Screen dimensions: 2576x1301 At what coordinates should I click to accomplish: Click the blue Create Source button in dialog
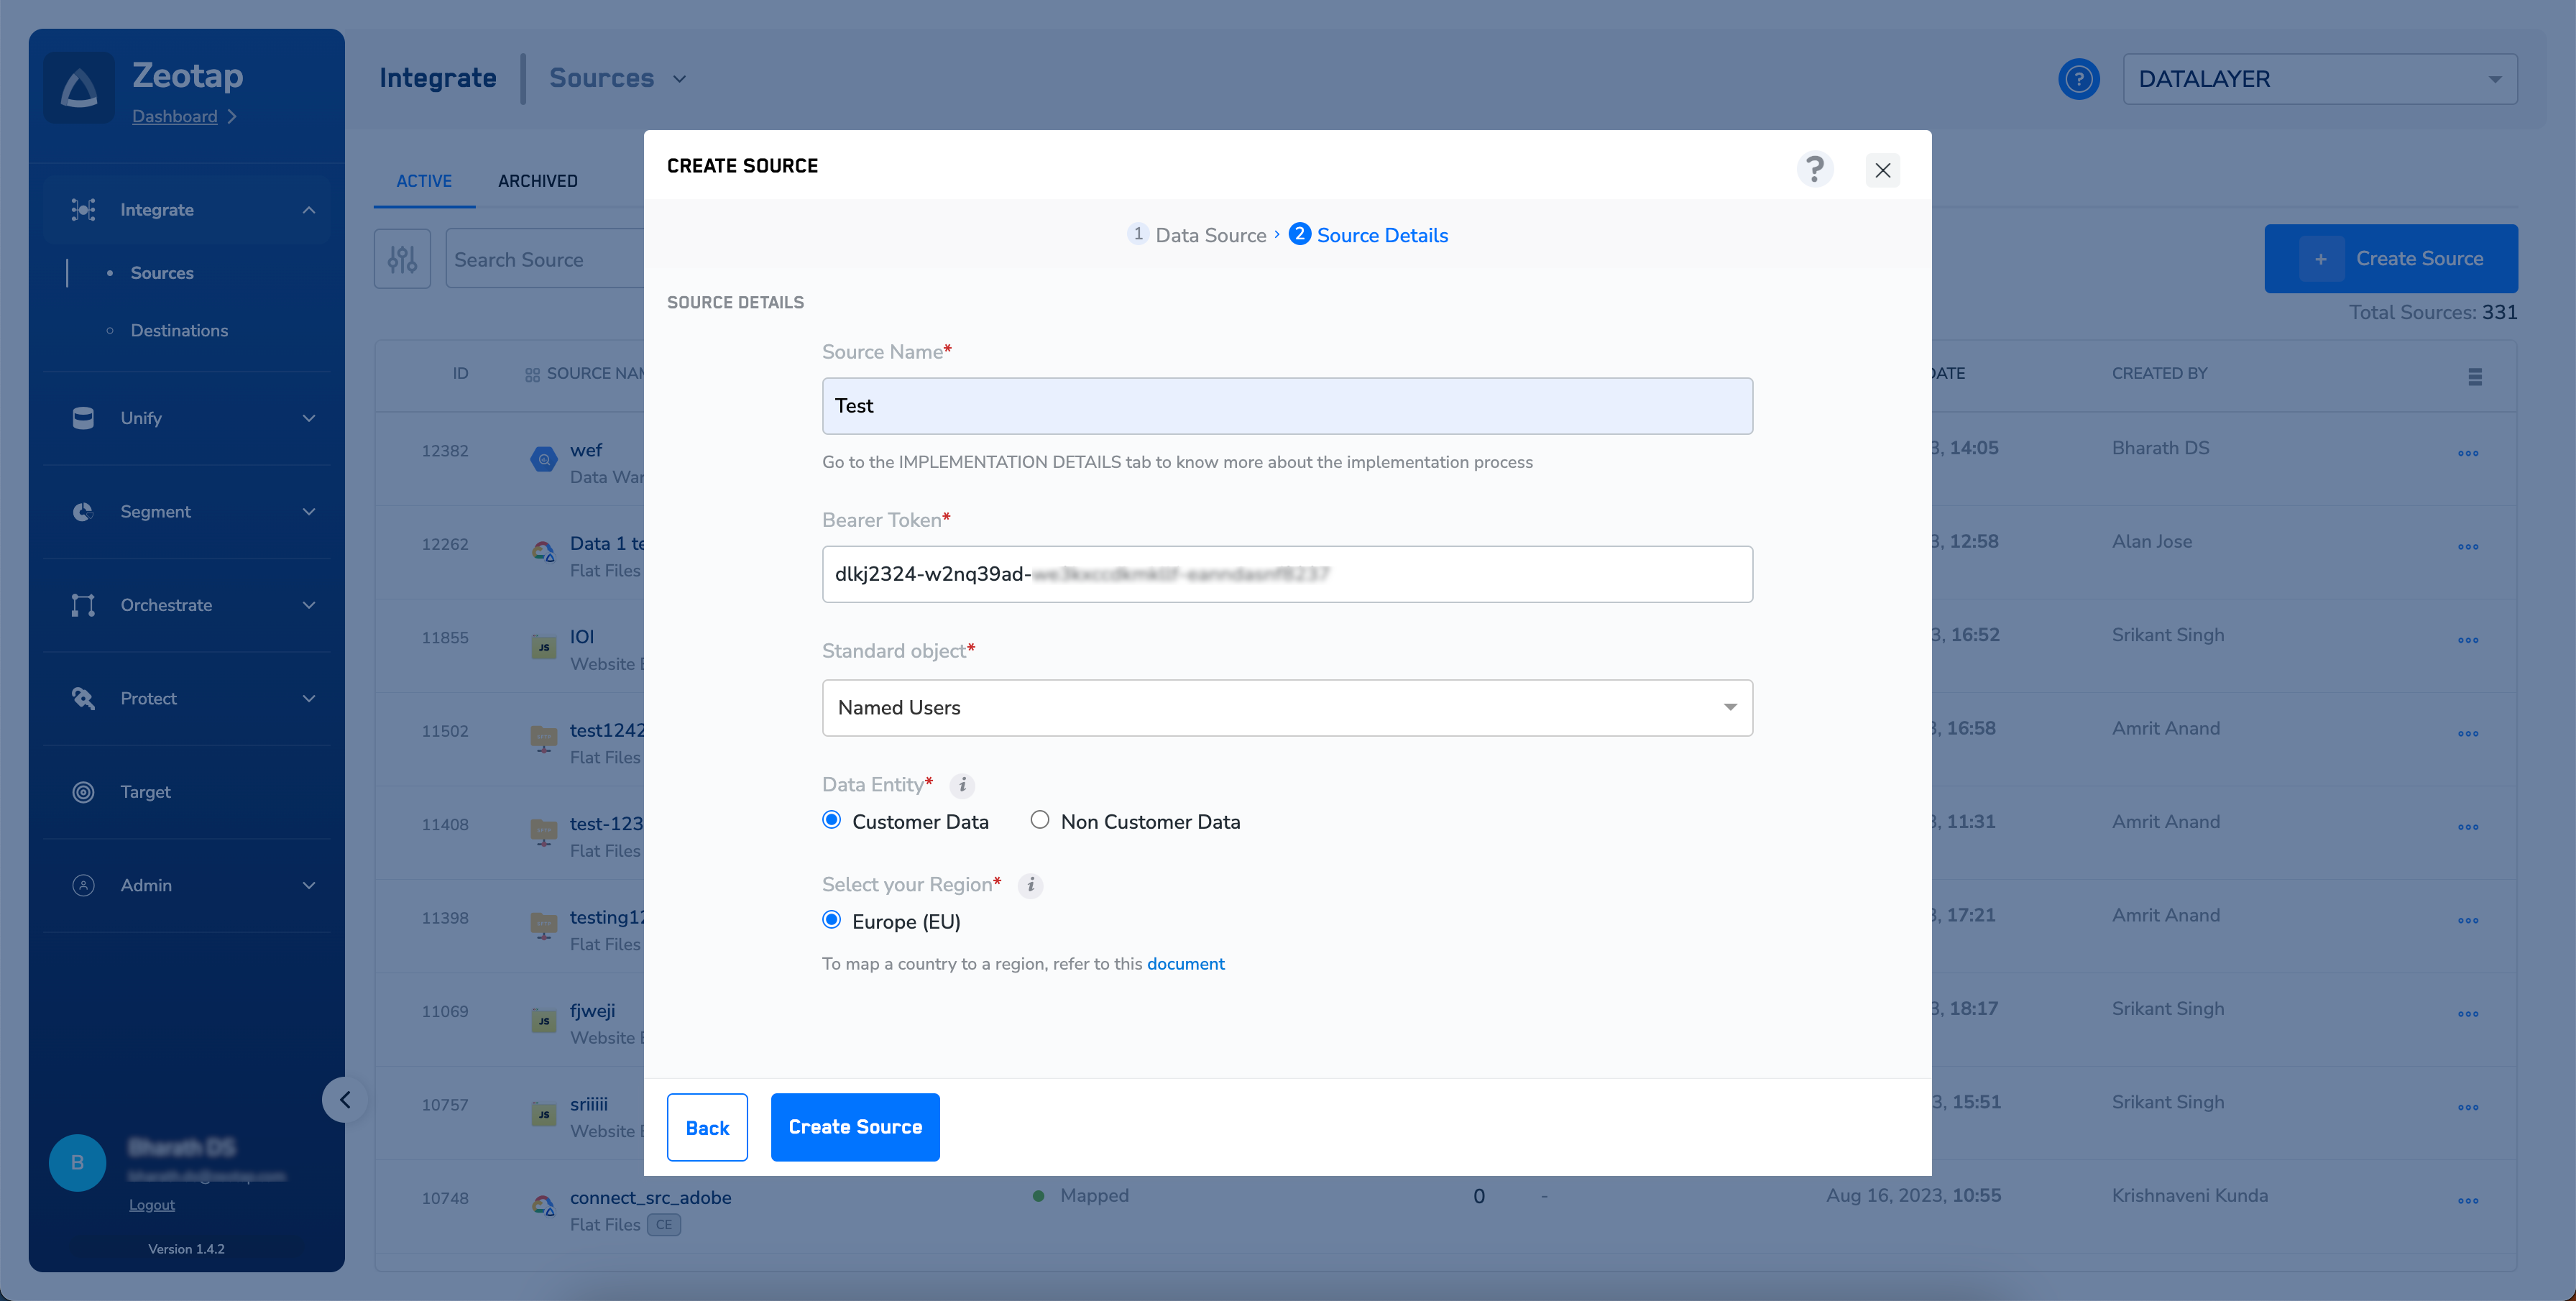[x=854, y=1127]
